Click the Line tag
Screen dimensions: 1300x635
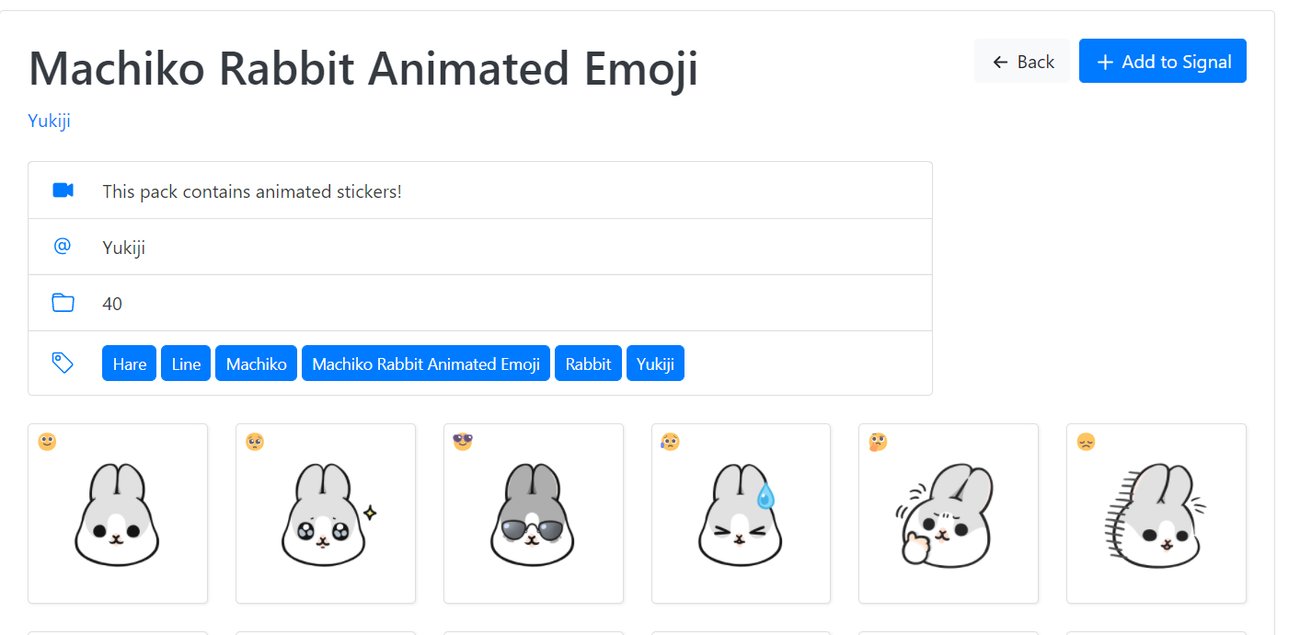[x=186, y=364]
